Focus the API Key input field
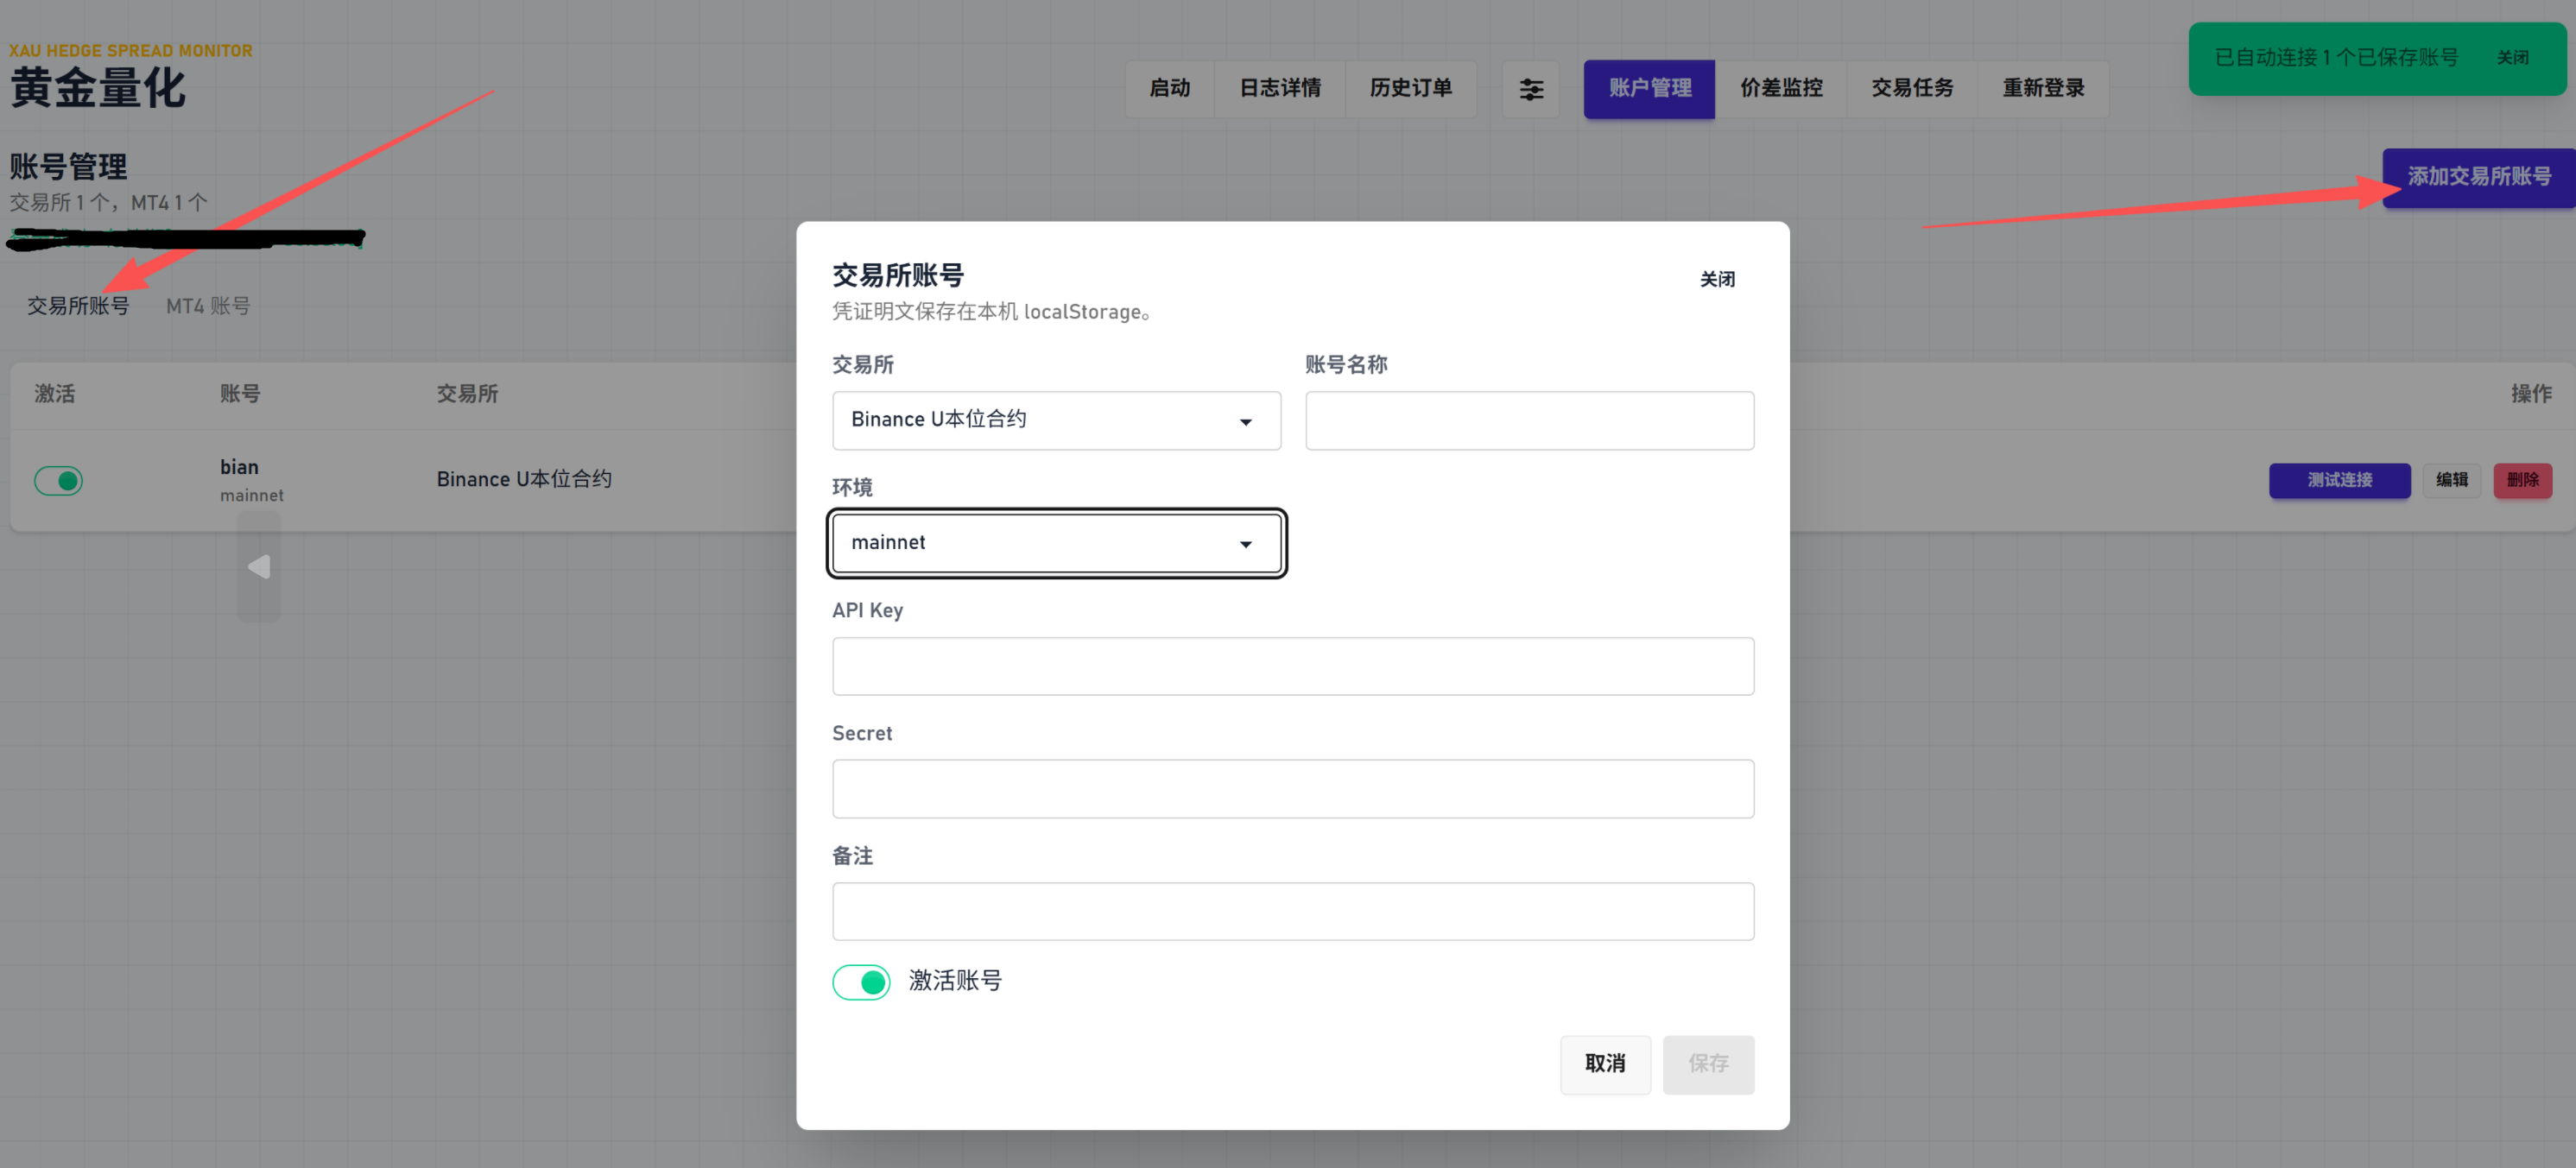 pyautogui.click(x=1292, y=666)
